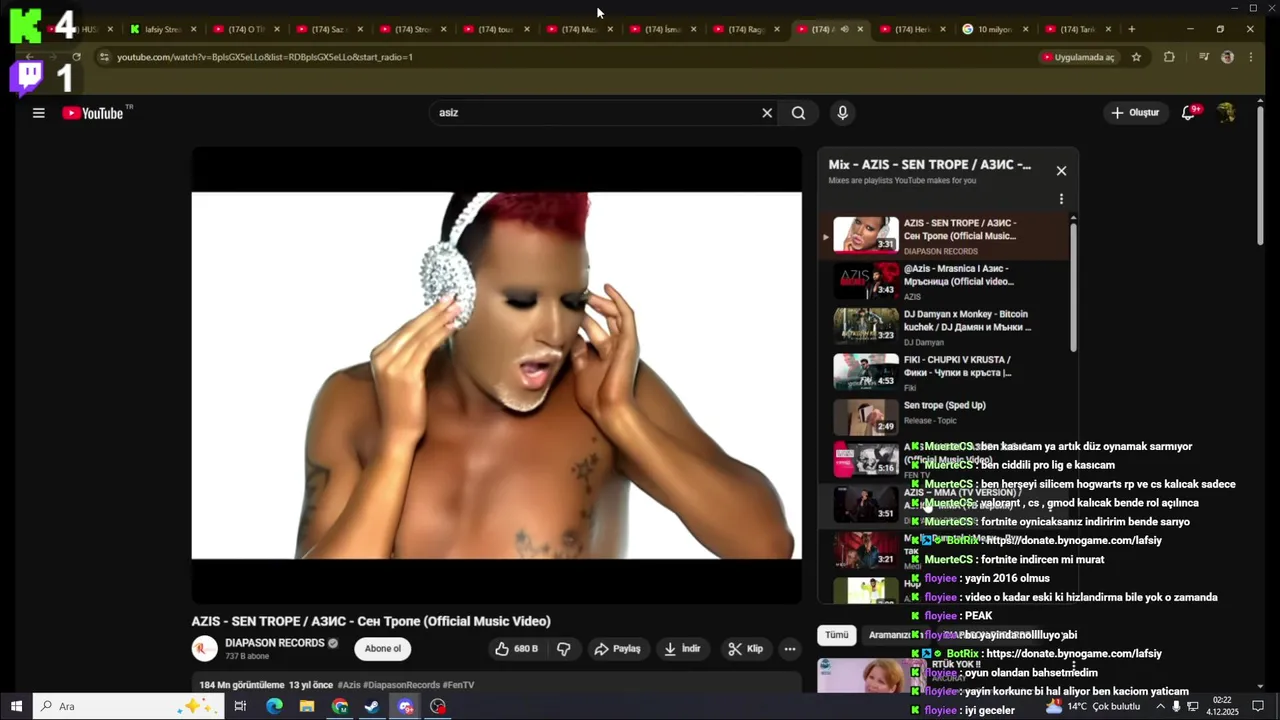
Task: Click the taskbar 'Ara' search box
Action: point(130,706)
